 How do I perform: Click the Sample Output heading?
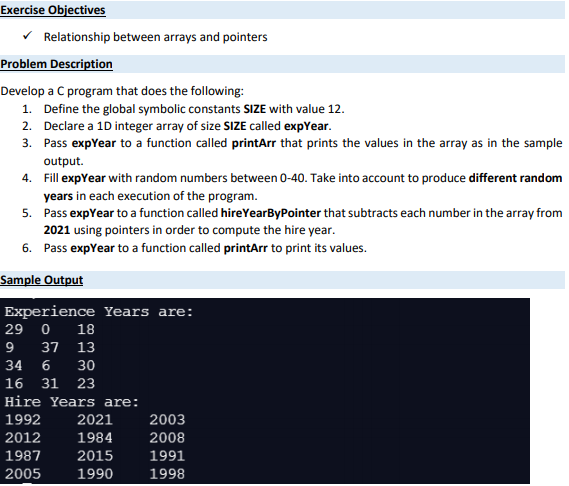point(41,280)
